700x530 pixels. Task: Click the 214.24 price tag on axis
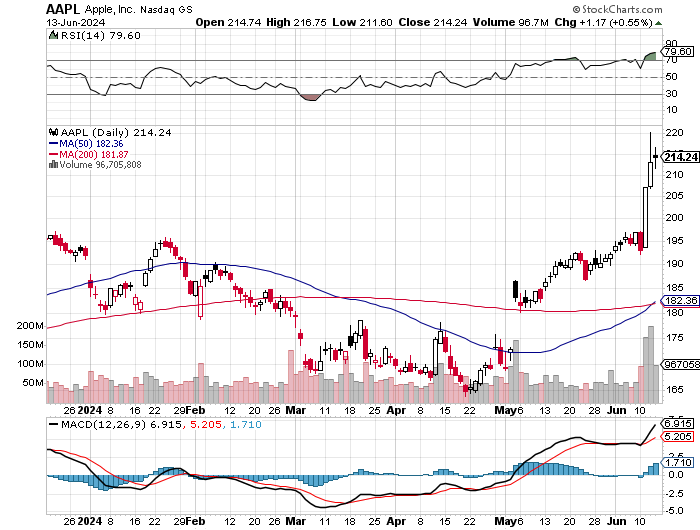point(680,157)
